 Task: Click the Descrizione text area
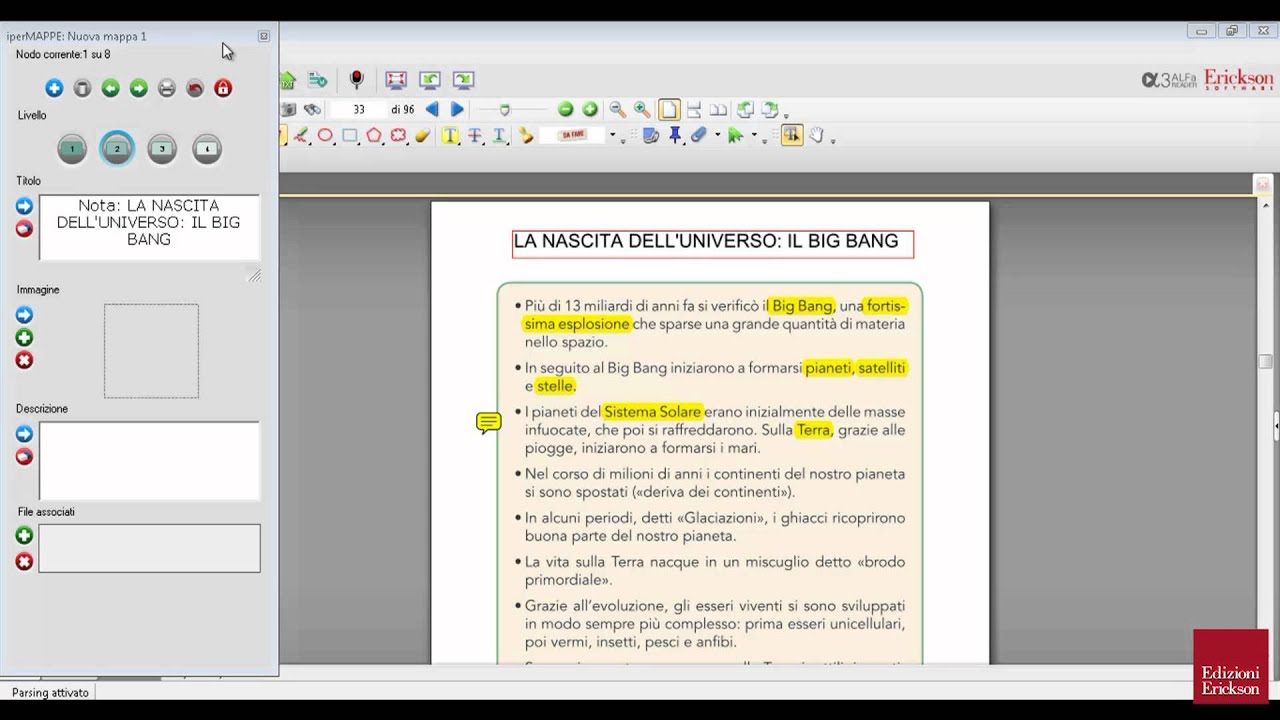click(149, 461)
